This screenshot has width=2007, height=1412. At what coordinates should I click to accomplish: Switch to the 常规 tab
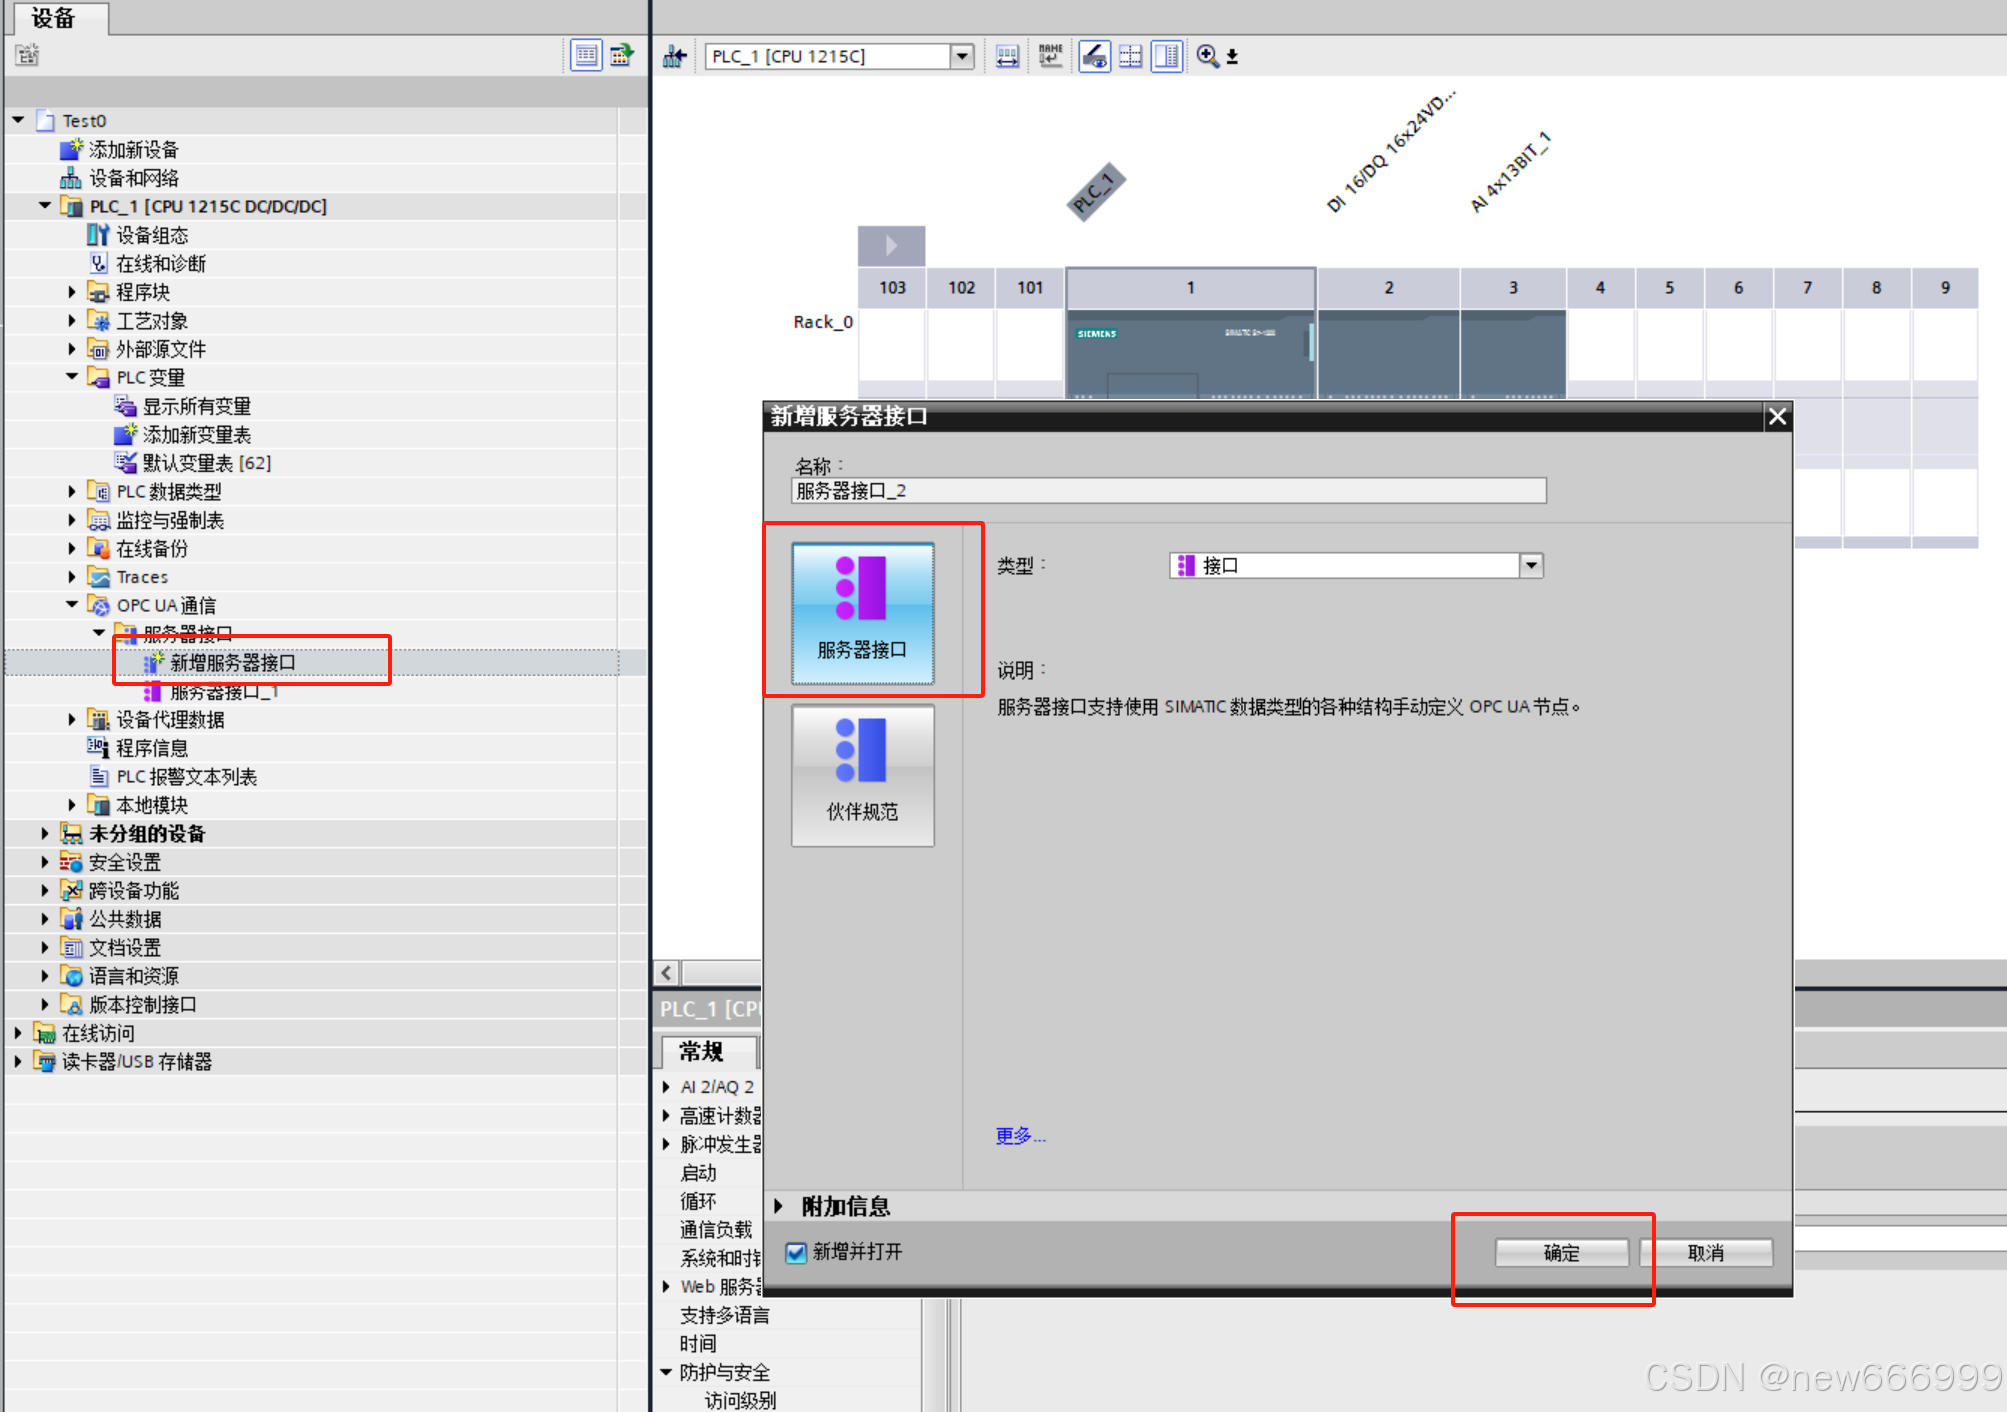click(x=701, y=1051)
